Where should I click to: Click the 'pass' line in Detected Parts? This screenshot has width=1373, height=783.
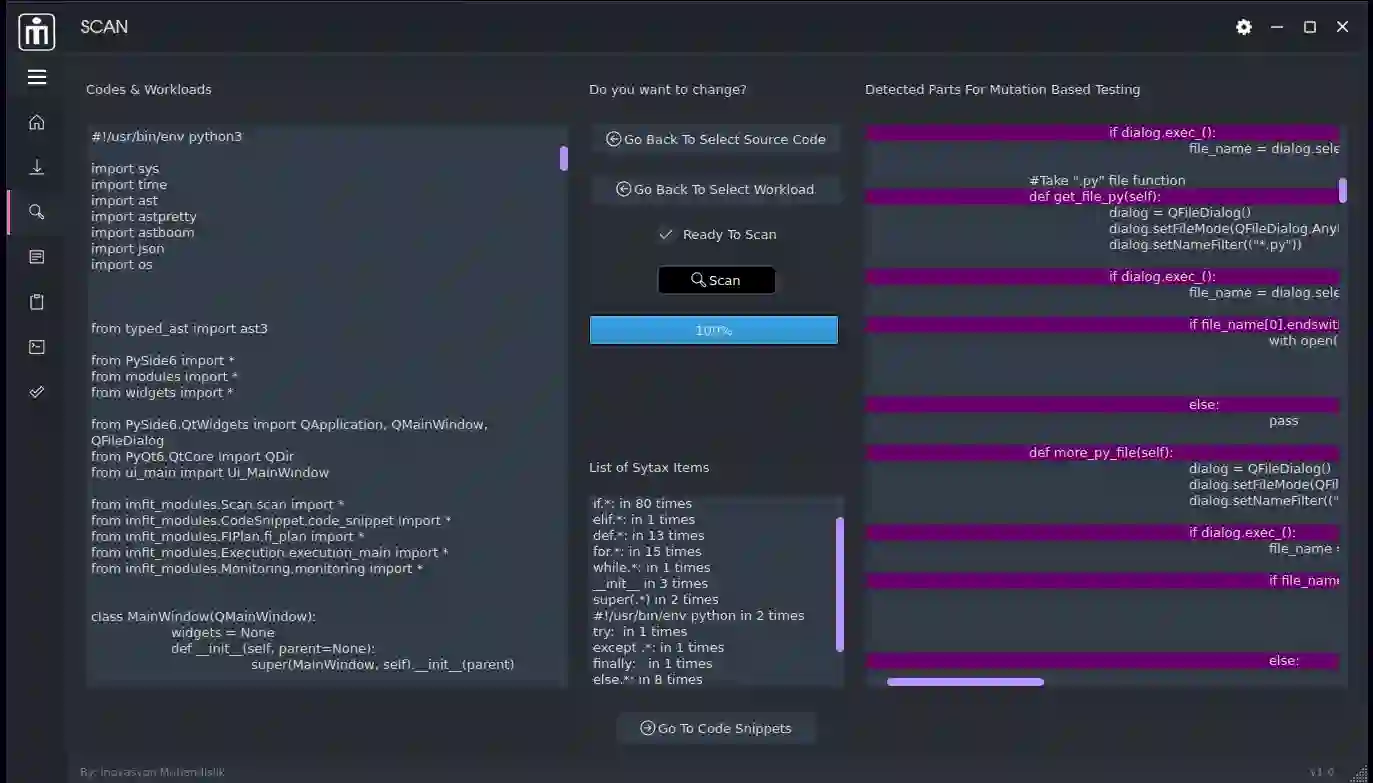point(1283,420)
